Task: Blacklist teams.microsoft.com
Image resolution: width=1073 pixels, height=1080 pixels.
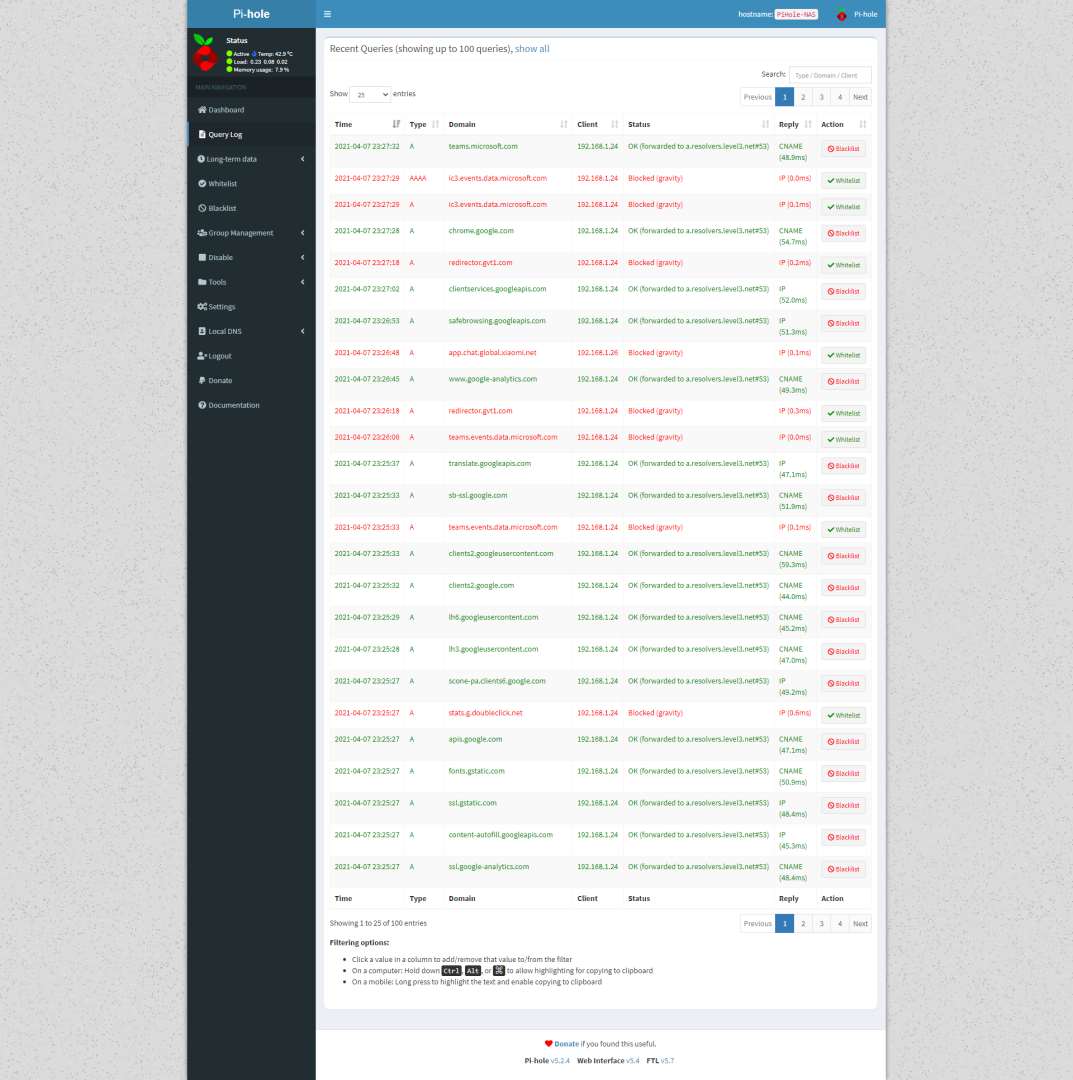Action: point(843,149)
